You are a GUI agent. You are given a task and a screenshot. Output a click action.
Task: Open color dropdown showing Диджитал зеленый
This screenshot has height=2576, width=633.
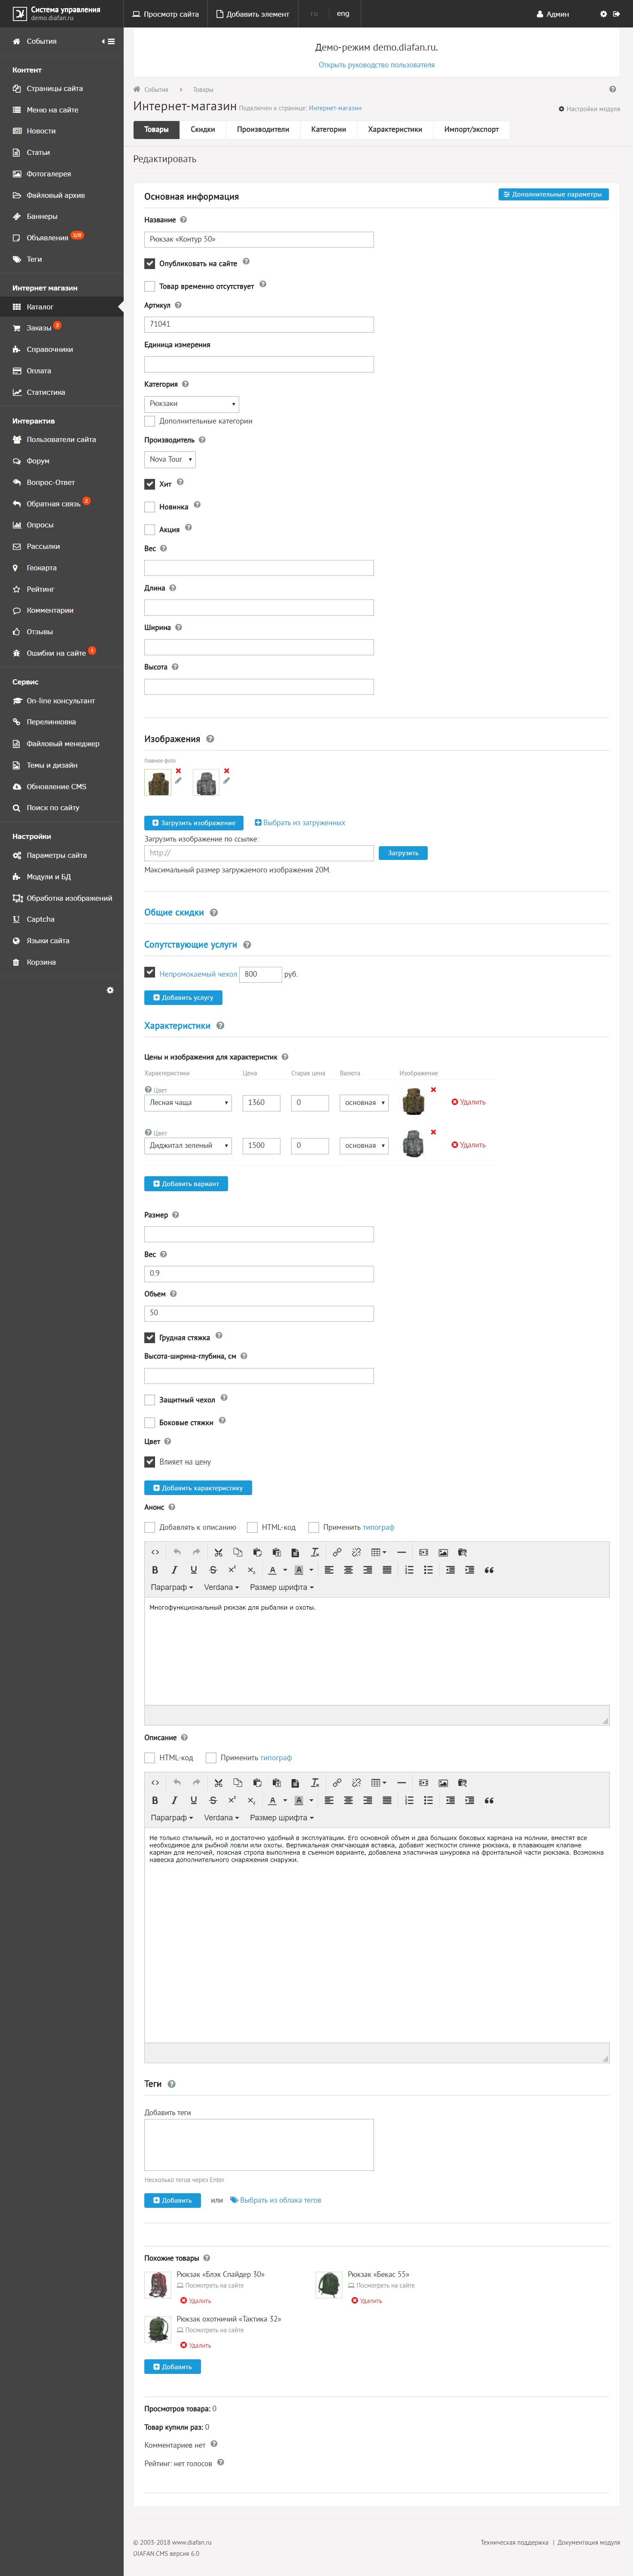point(188,1146)
